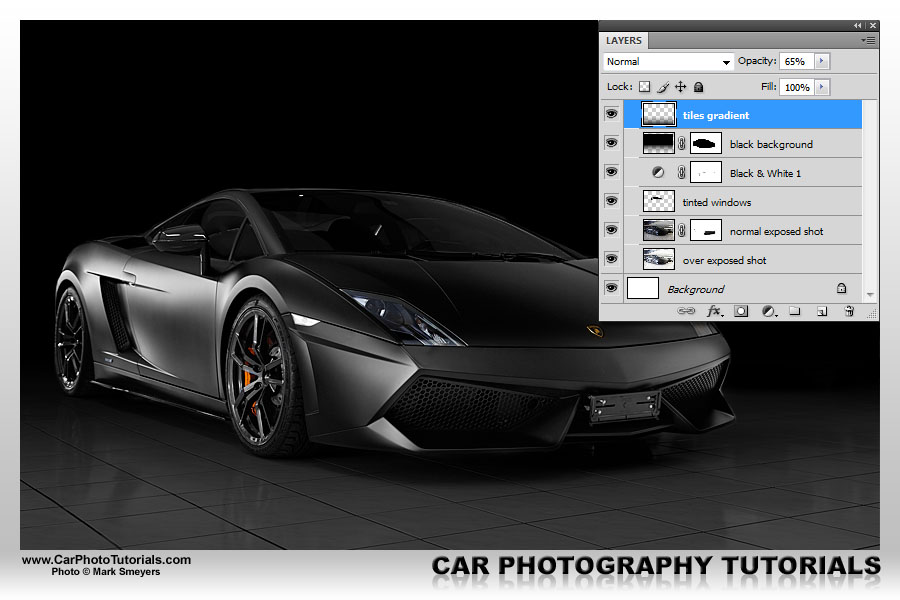
Task: Create a new group folder icon
Action: pos(794,311)
